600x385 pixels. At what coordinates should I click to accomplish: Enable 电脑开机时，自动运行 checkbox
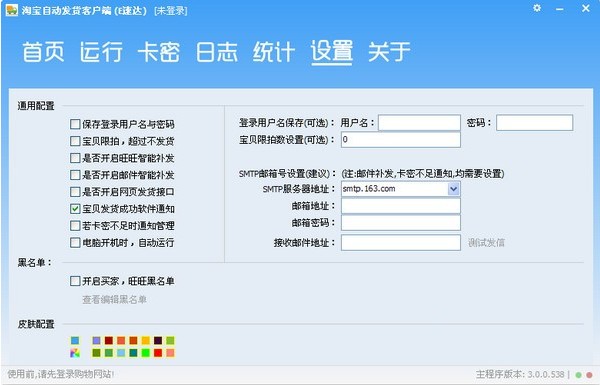(75, 242)
